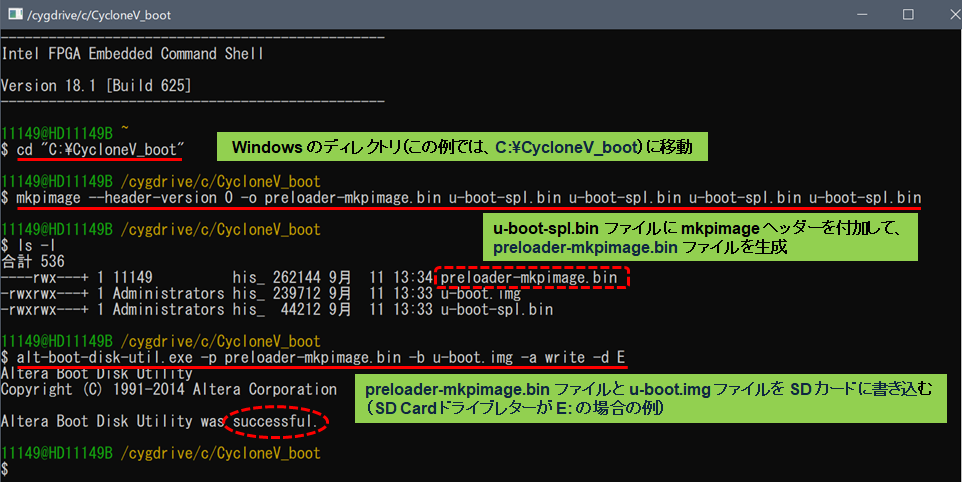The height and width of the screenshot is (482, 962).
Task: Click the 'ls -l' command
Action: pyautogui.click(x=28, y=245)
